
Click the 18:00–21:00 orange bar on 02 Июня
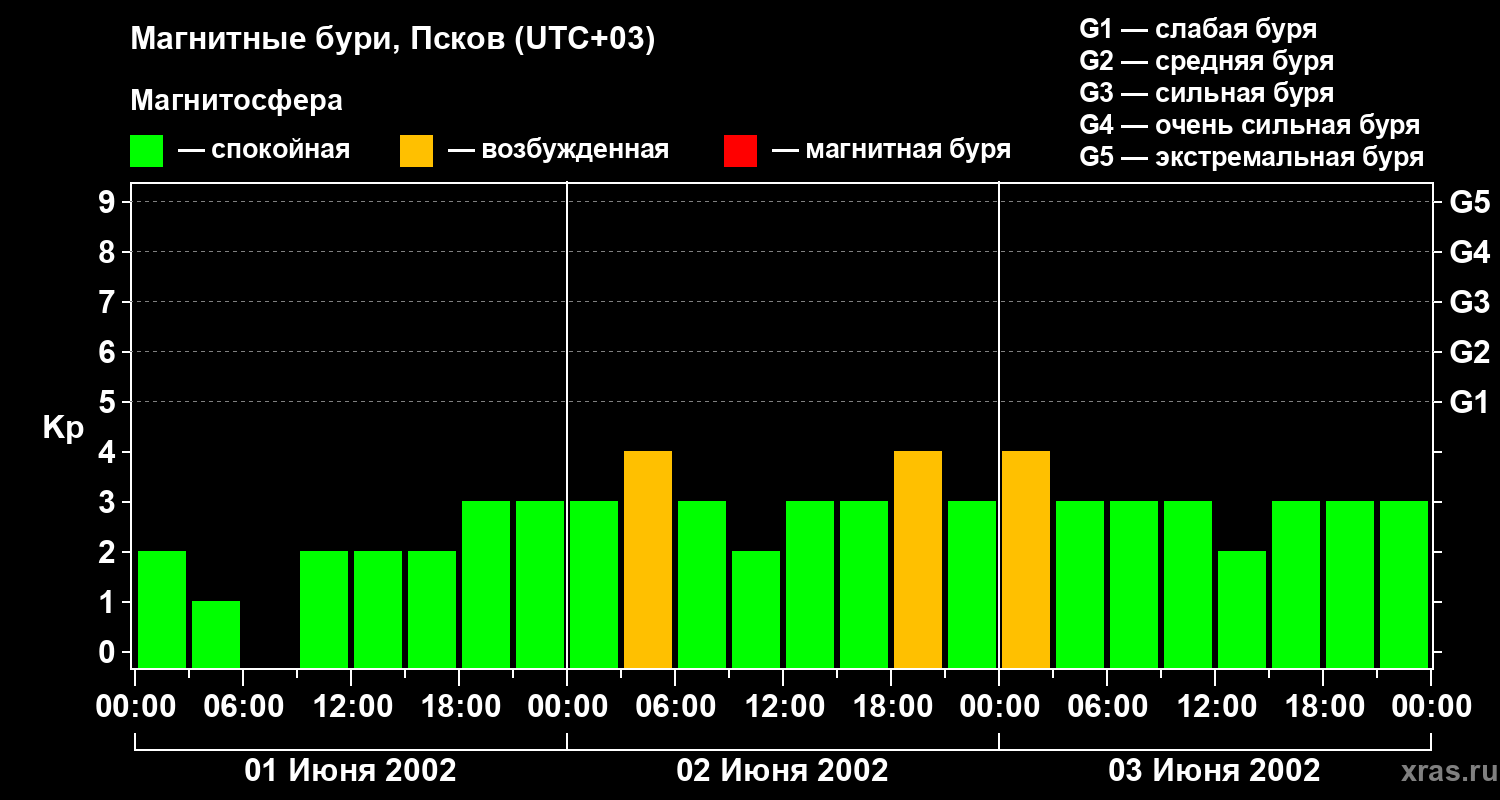(918, 559)
